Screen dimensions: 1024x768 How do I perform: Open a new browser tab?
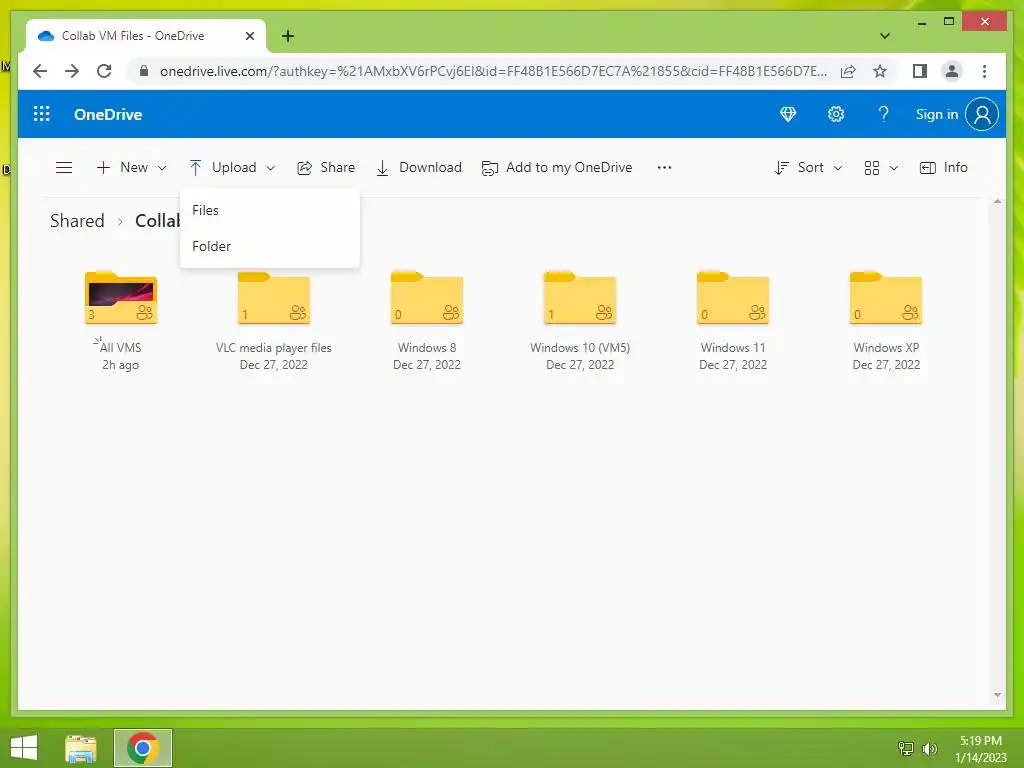[288, 36]
